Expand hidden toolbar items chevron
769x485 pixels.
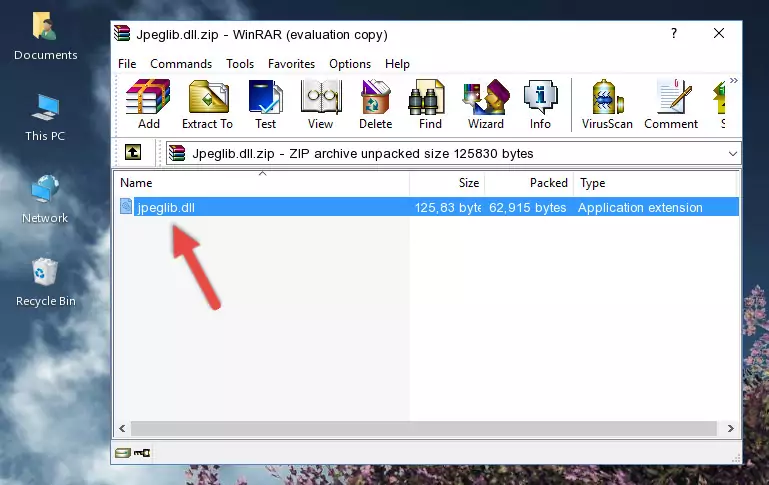[733, 80]
